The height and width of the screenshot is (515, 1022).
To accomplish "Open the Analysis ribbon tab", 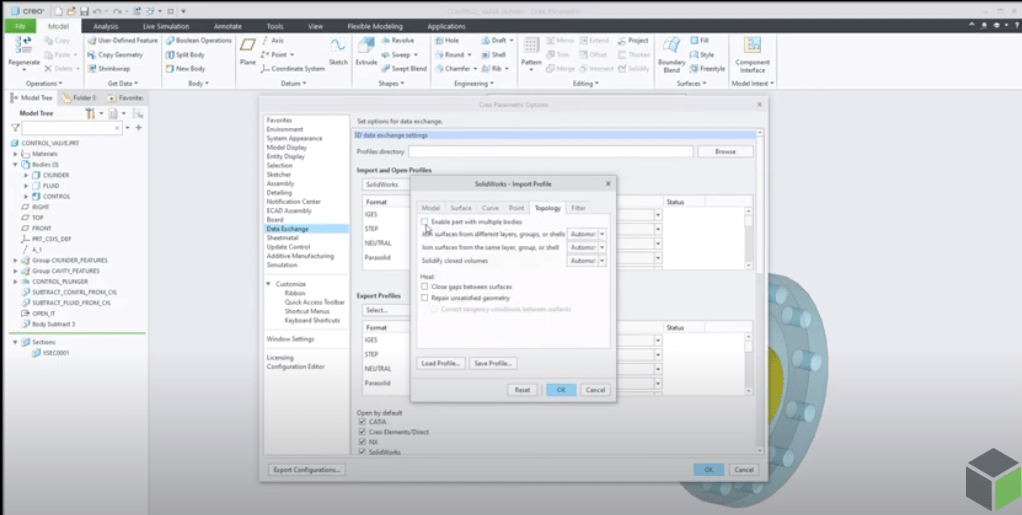I will (x=105, y=26).
